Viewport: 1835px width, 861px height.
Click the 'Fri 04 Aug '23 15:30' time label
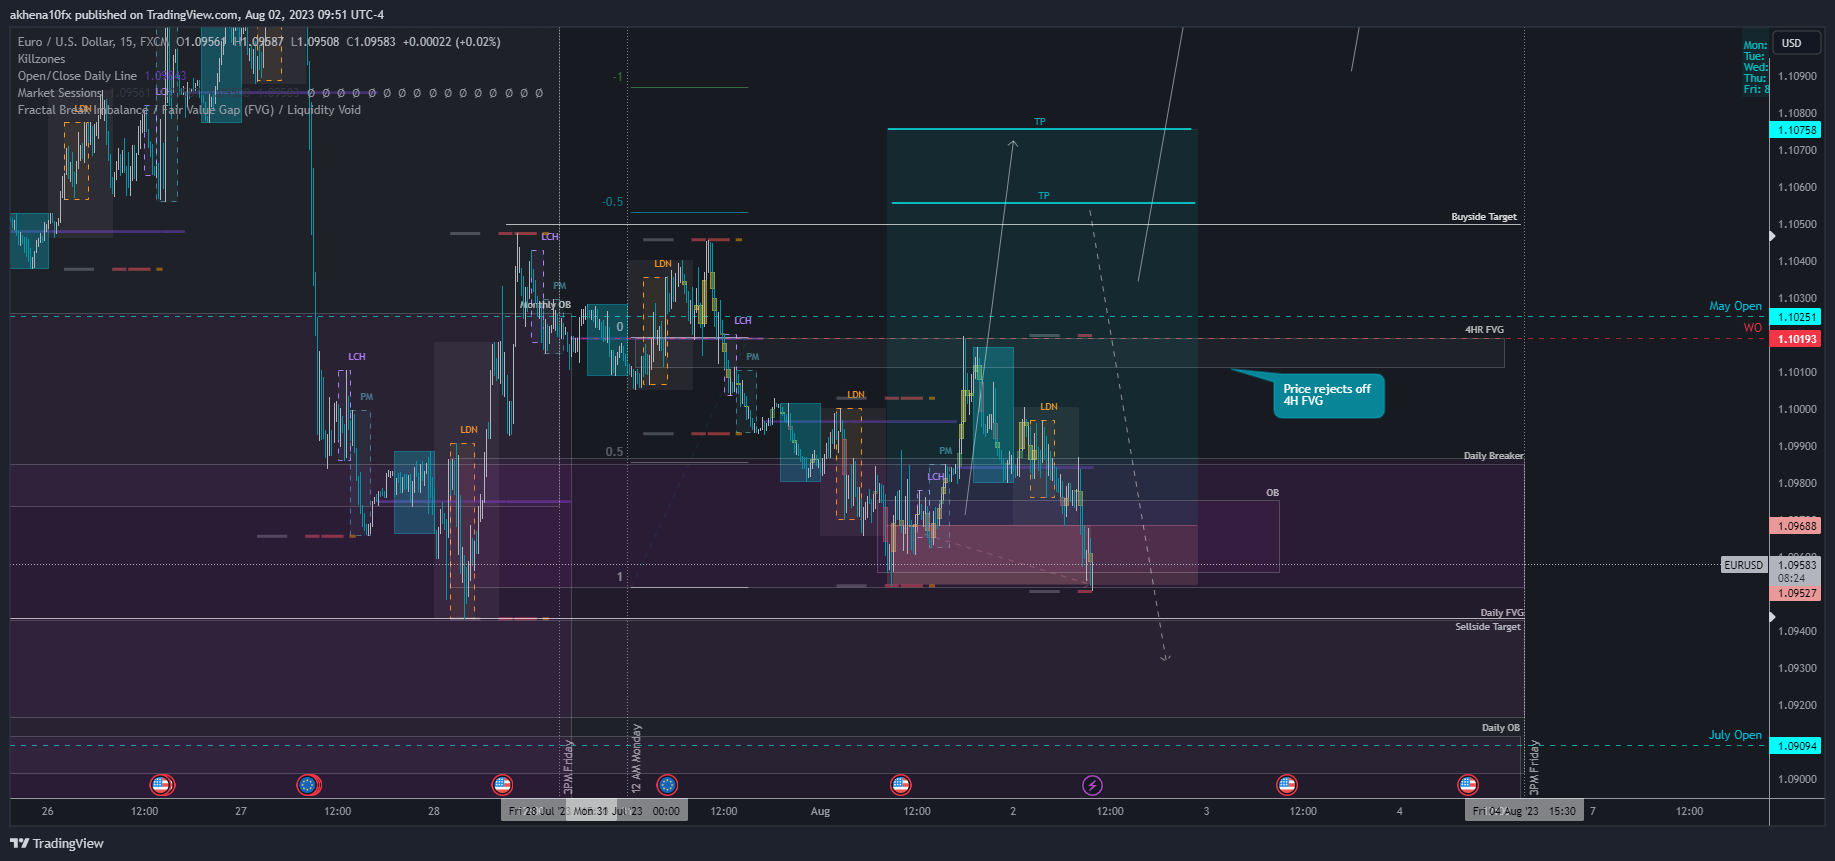point(1524,811)
